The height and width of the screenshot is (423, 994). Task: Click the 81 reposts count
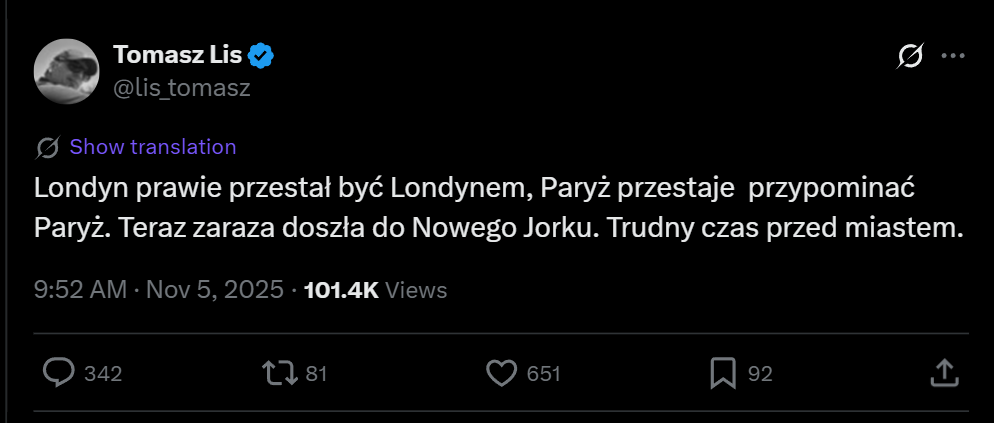(317, 374)
